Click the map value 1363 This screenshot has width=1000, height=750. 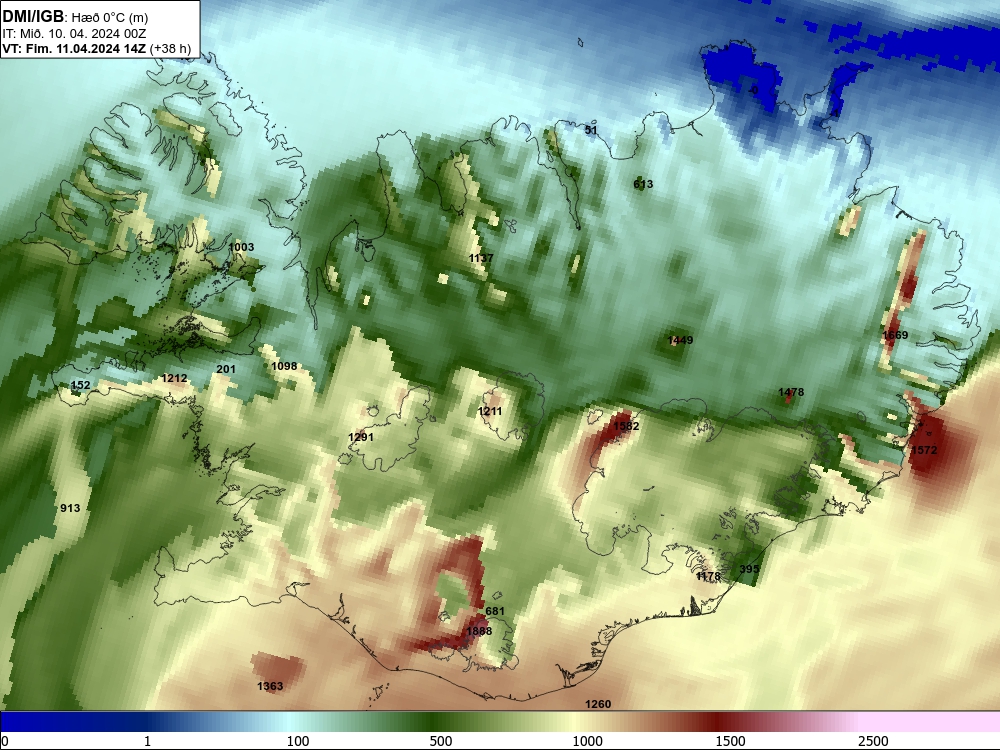tap(270, 686)
